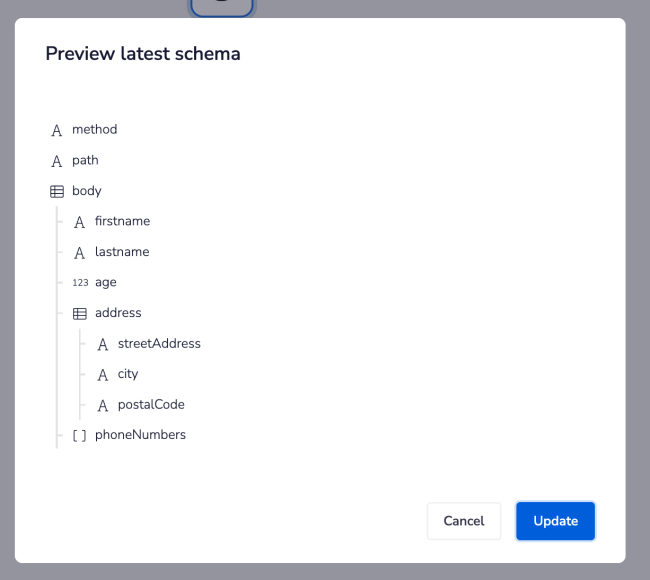Click the text icon beside city
Image resolution: width=650 pixels, height=580 pixels.
tap(103, 375)
